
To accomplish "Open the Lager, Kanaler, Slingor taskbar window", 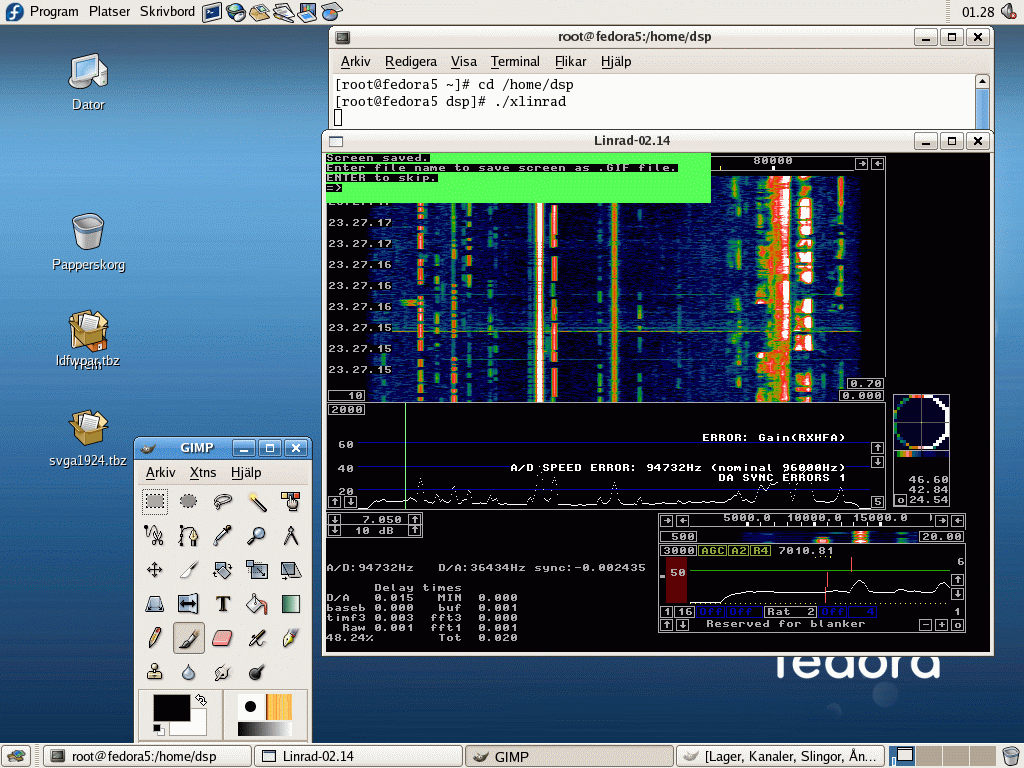I will (780, 756).
